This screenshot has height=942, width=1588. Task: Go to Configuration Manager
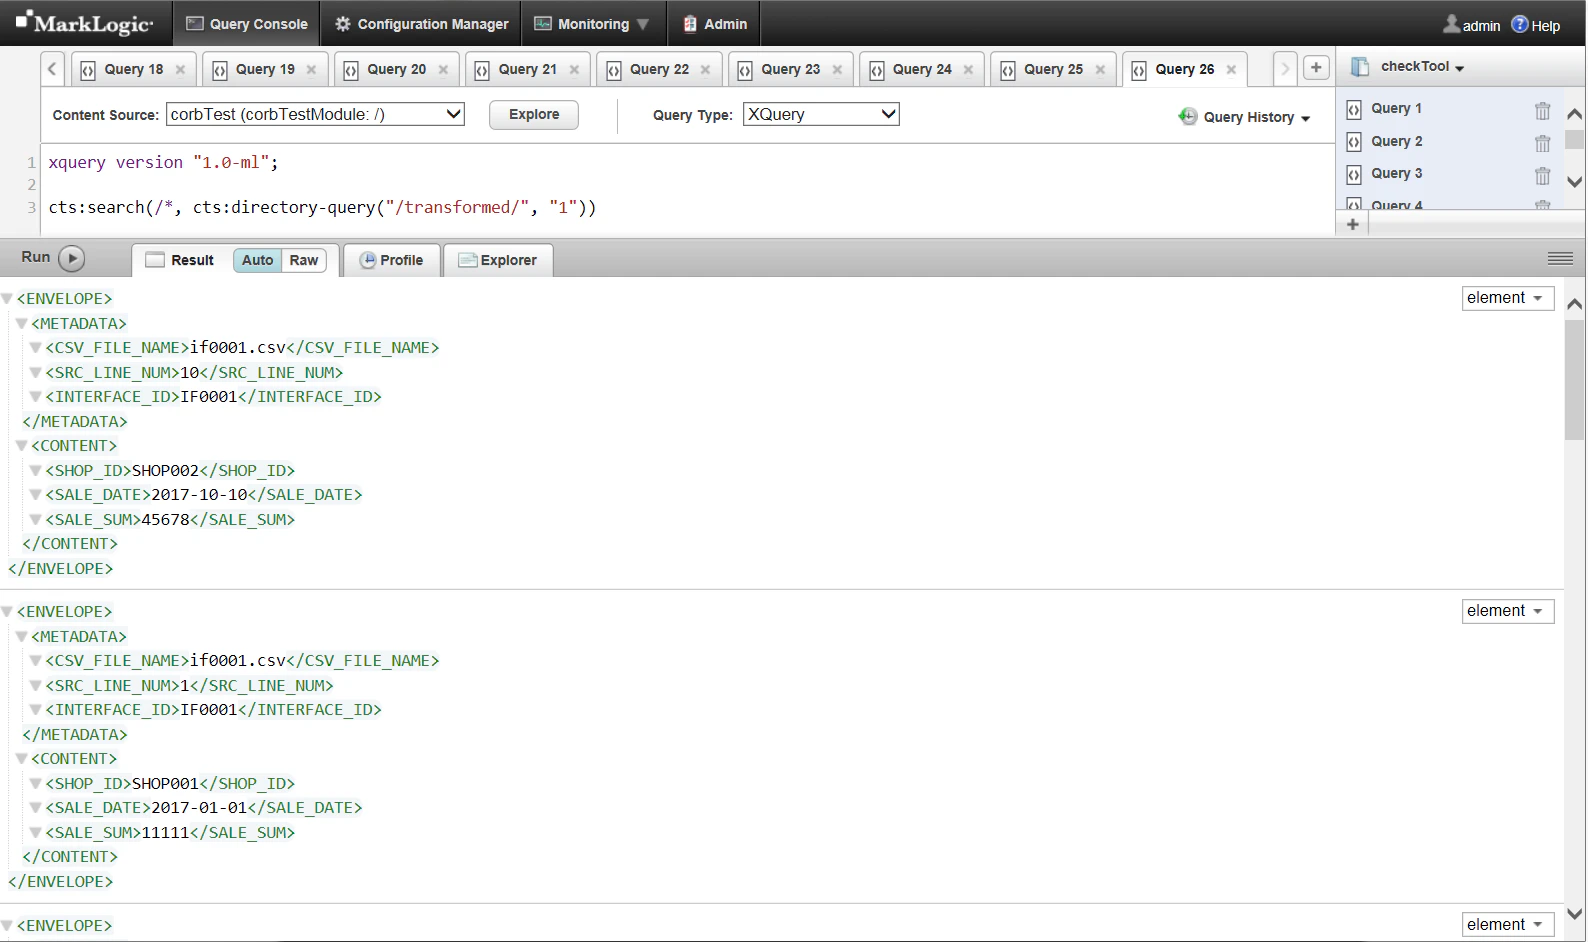pos(421,24)
